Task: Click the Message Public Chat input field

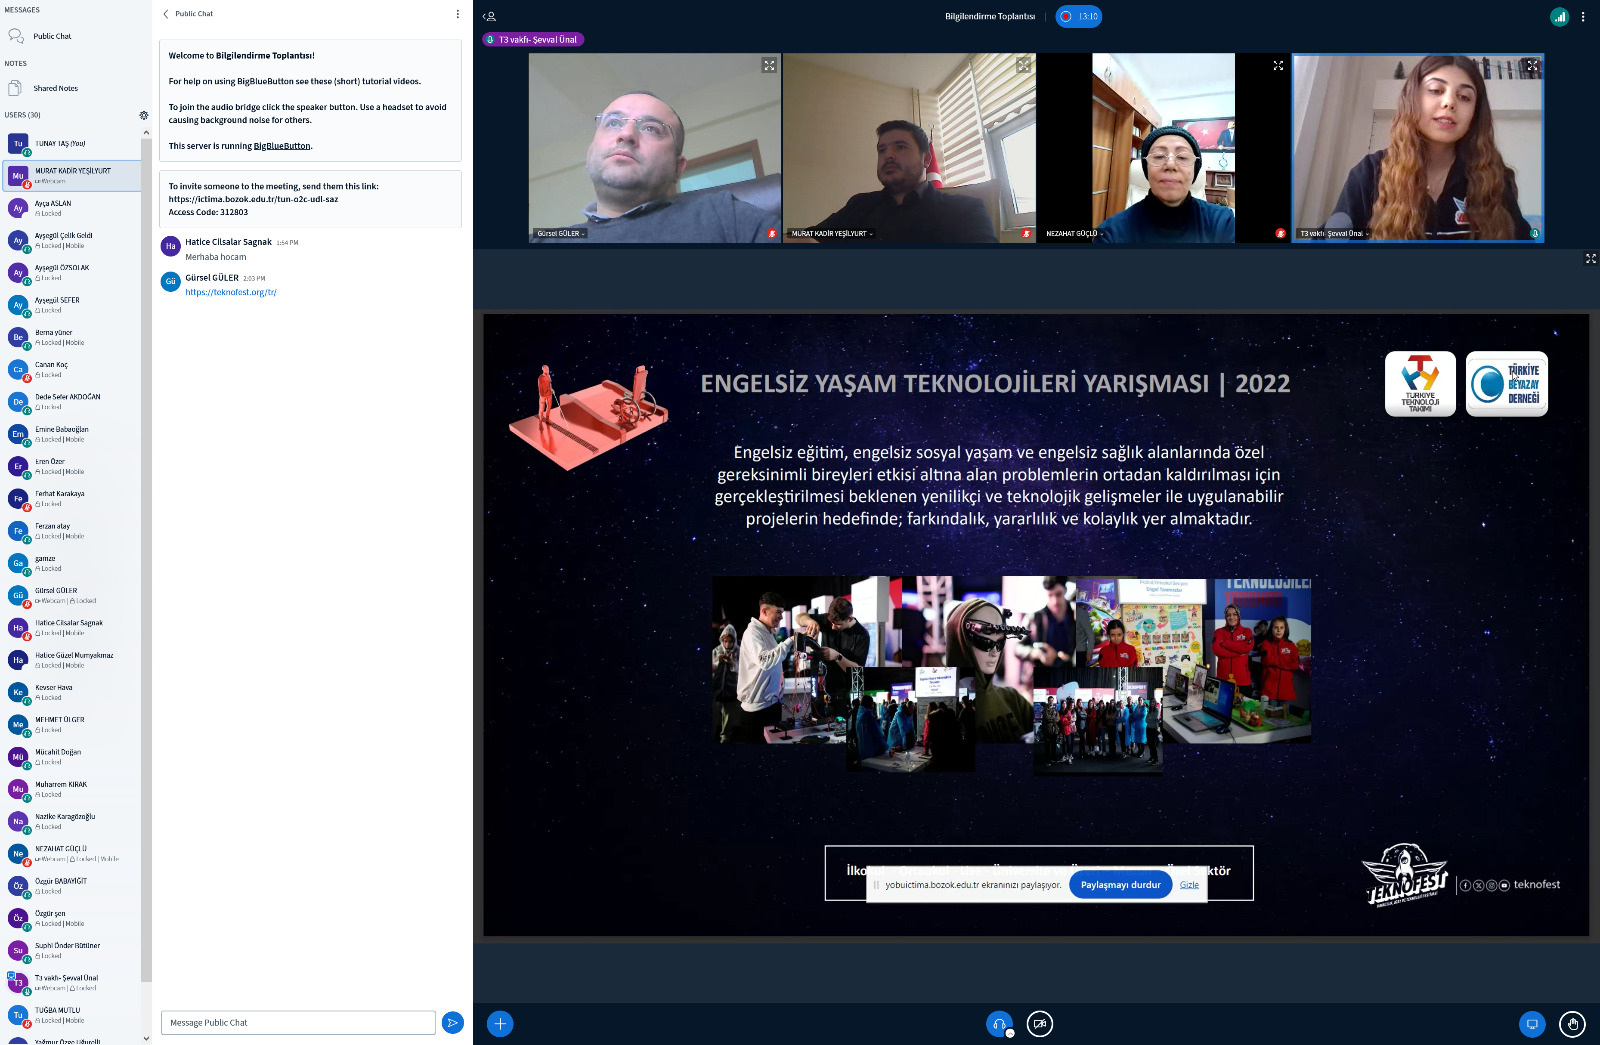Action: pyautogui.click(x=298, y=1023)
